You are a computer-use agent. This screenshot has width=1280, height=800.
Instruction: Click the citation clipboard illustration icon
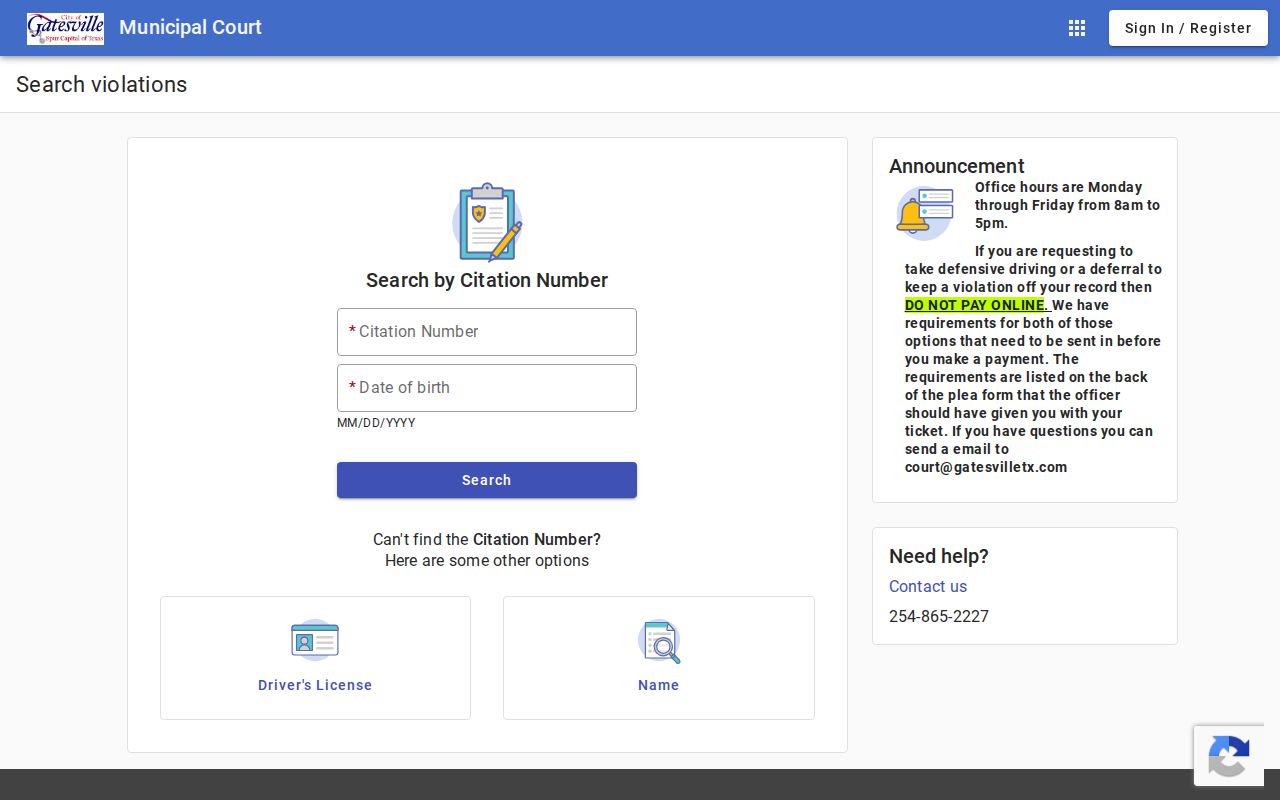[x=487, y=222]
